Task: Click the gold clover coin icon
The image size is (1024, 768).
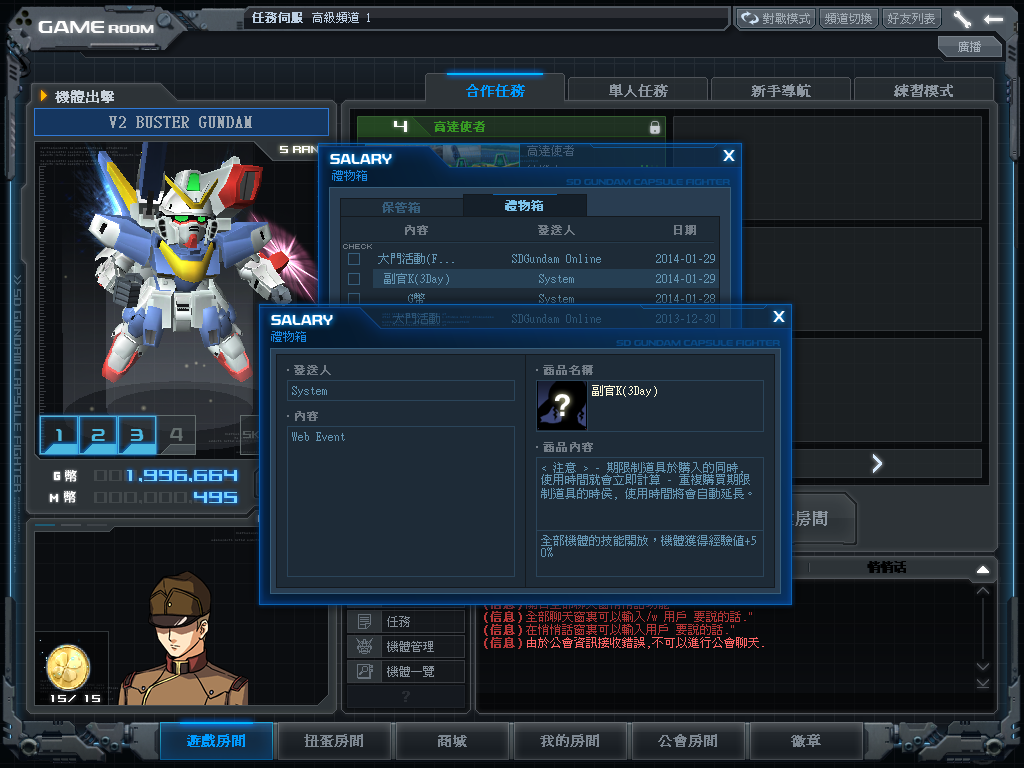Action: point(68,667)
